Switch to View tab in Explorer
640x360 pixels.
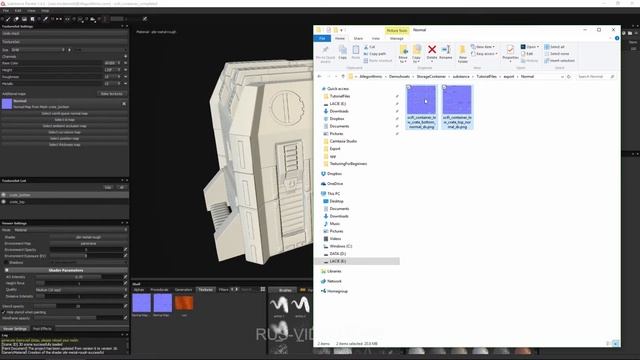376,38
